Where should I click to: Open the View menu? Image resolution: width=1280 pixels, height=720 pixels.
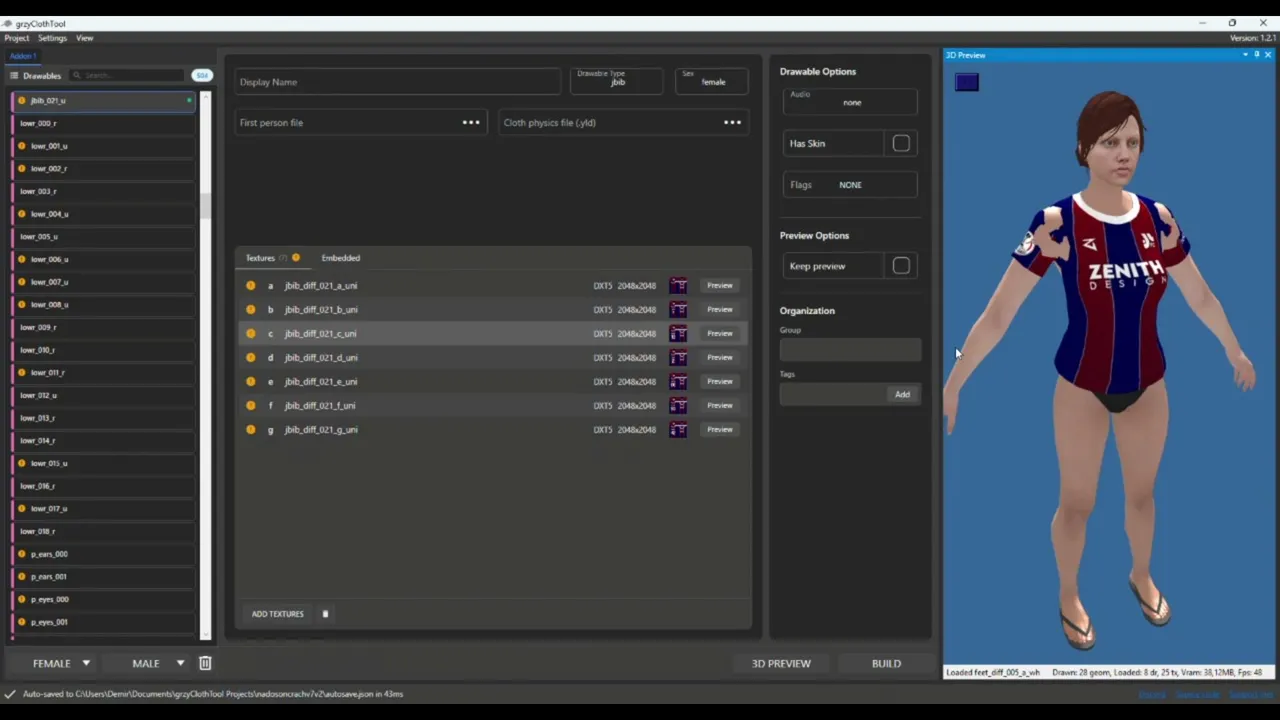tap(85, 39)
